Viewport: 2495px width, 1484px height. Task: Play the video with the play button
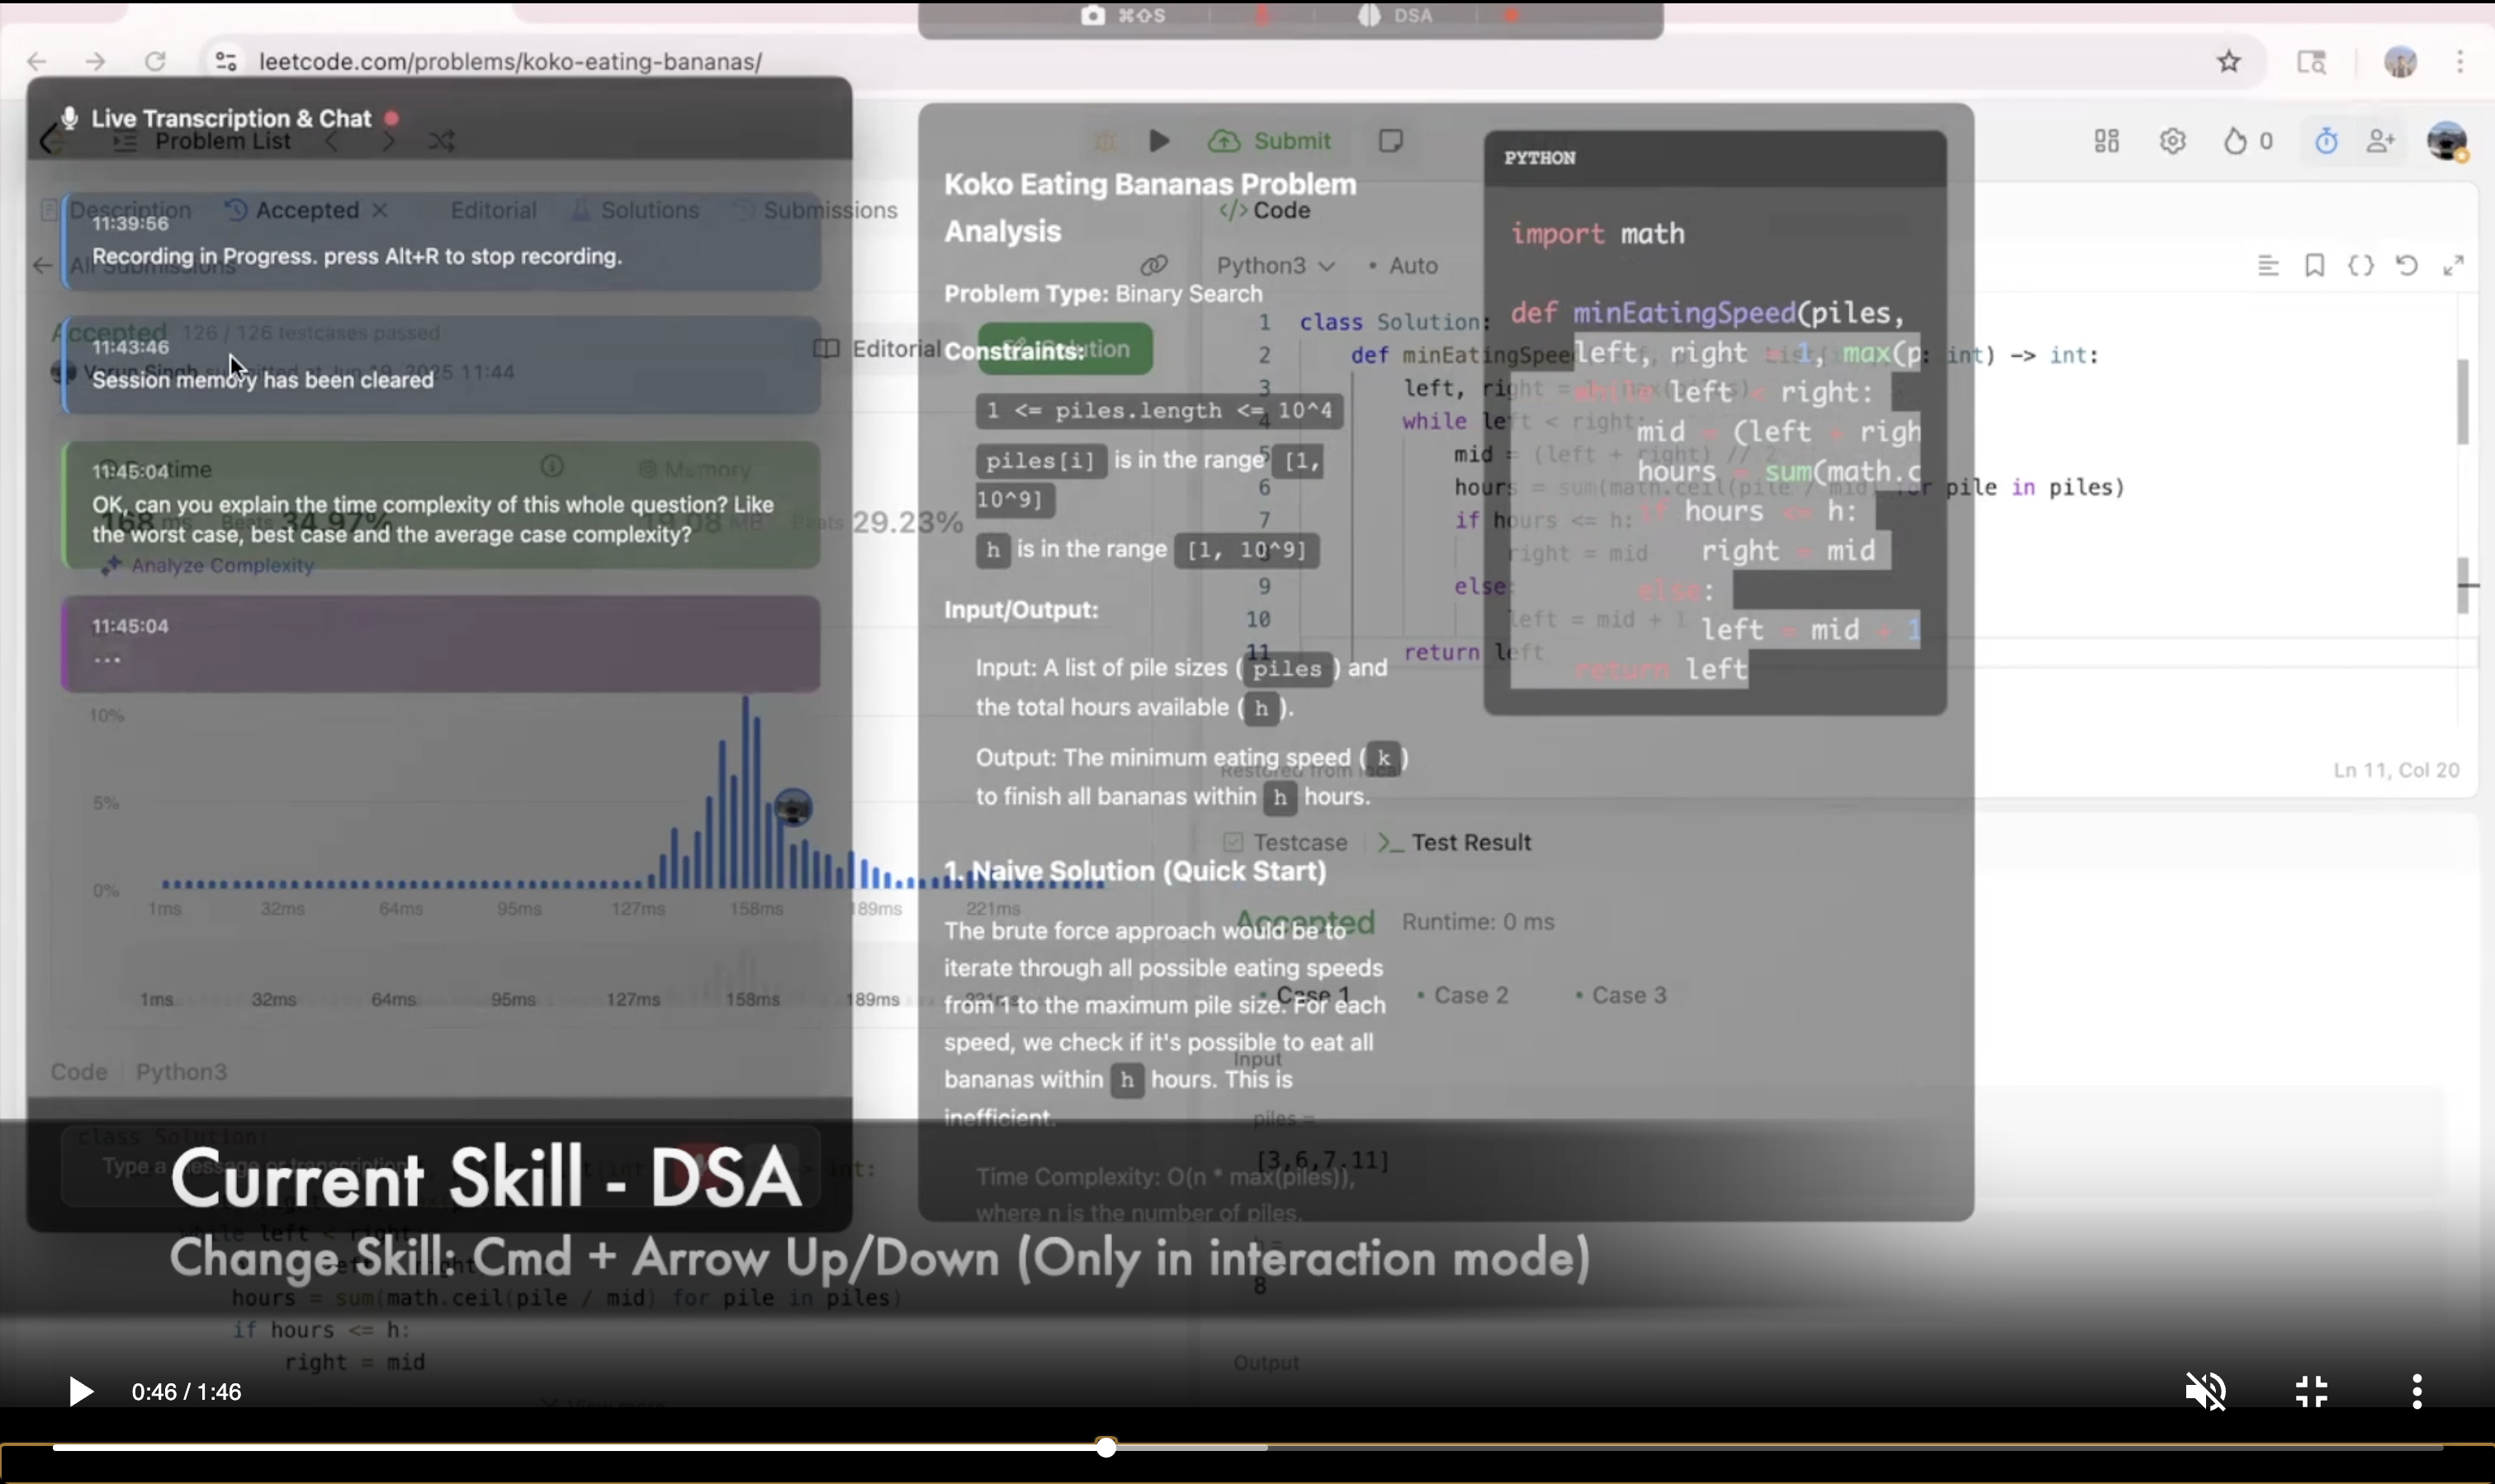[80, 1391]
